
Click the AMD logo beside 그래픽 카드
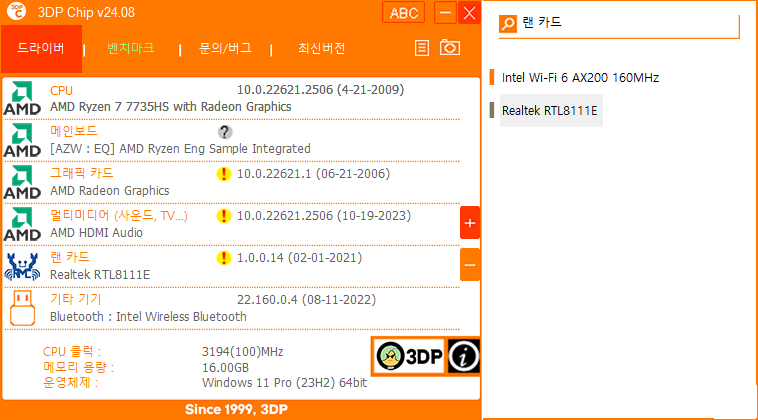22,182
